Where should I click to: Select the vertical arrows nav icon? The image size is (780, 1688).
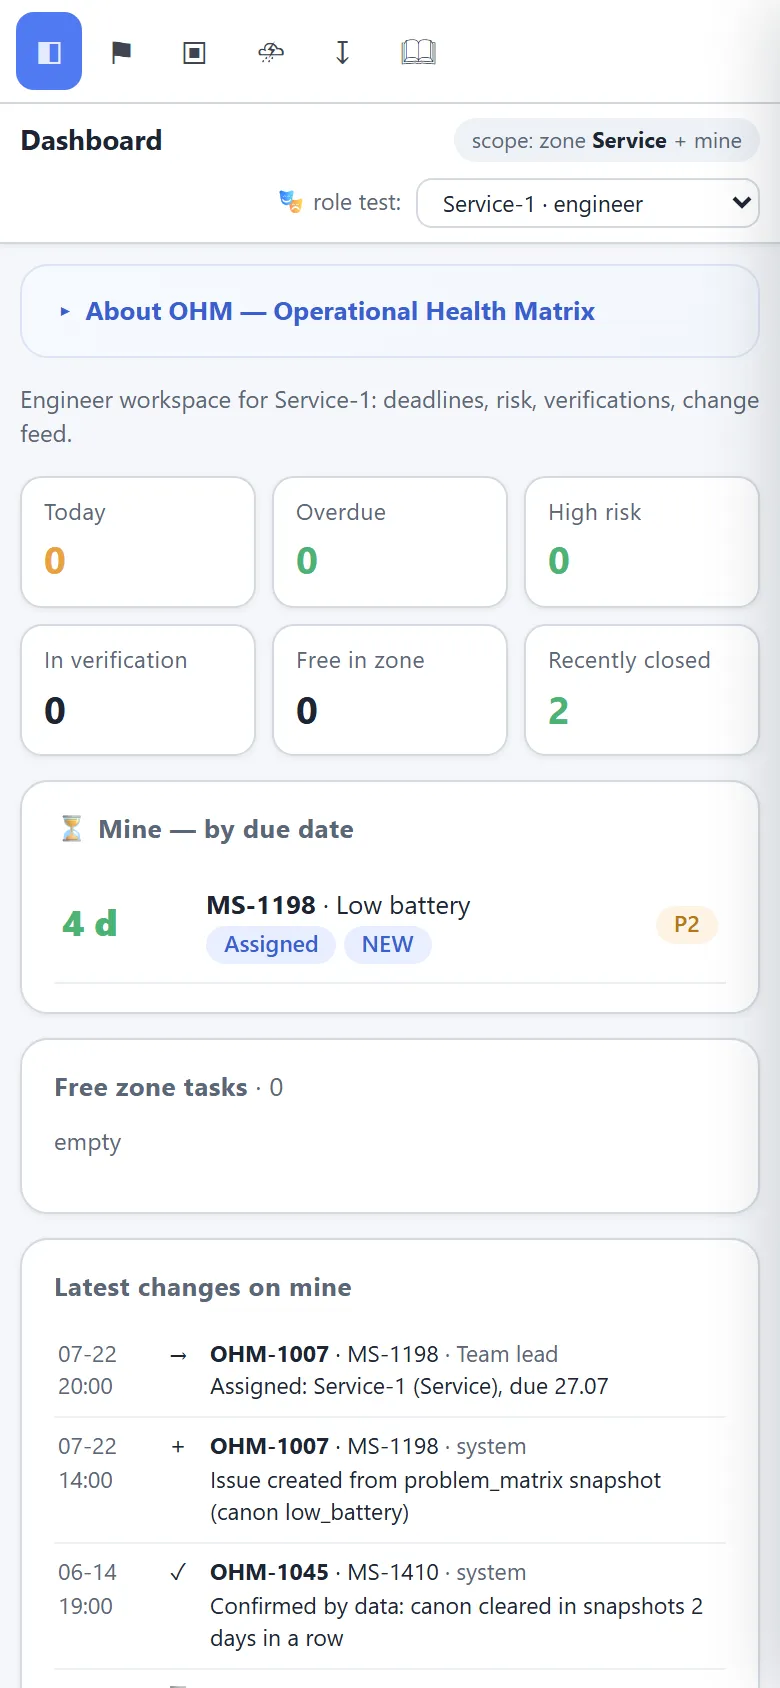[x=342, y=52]
